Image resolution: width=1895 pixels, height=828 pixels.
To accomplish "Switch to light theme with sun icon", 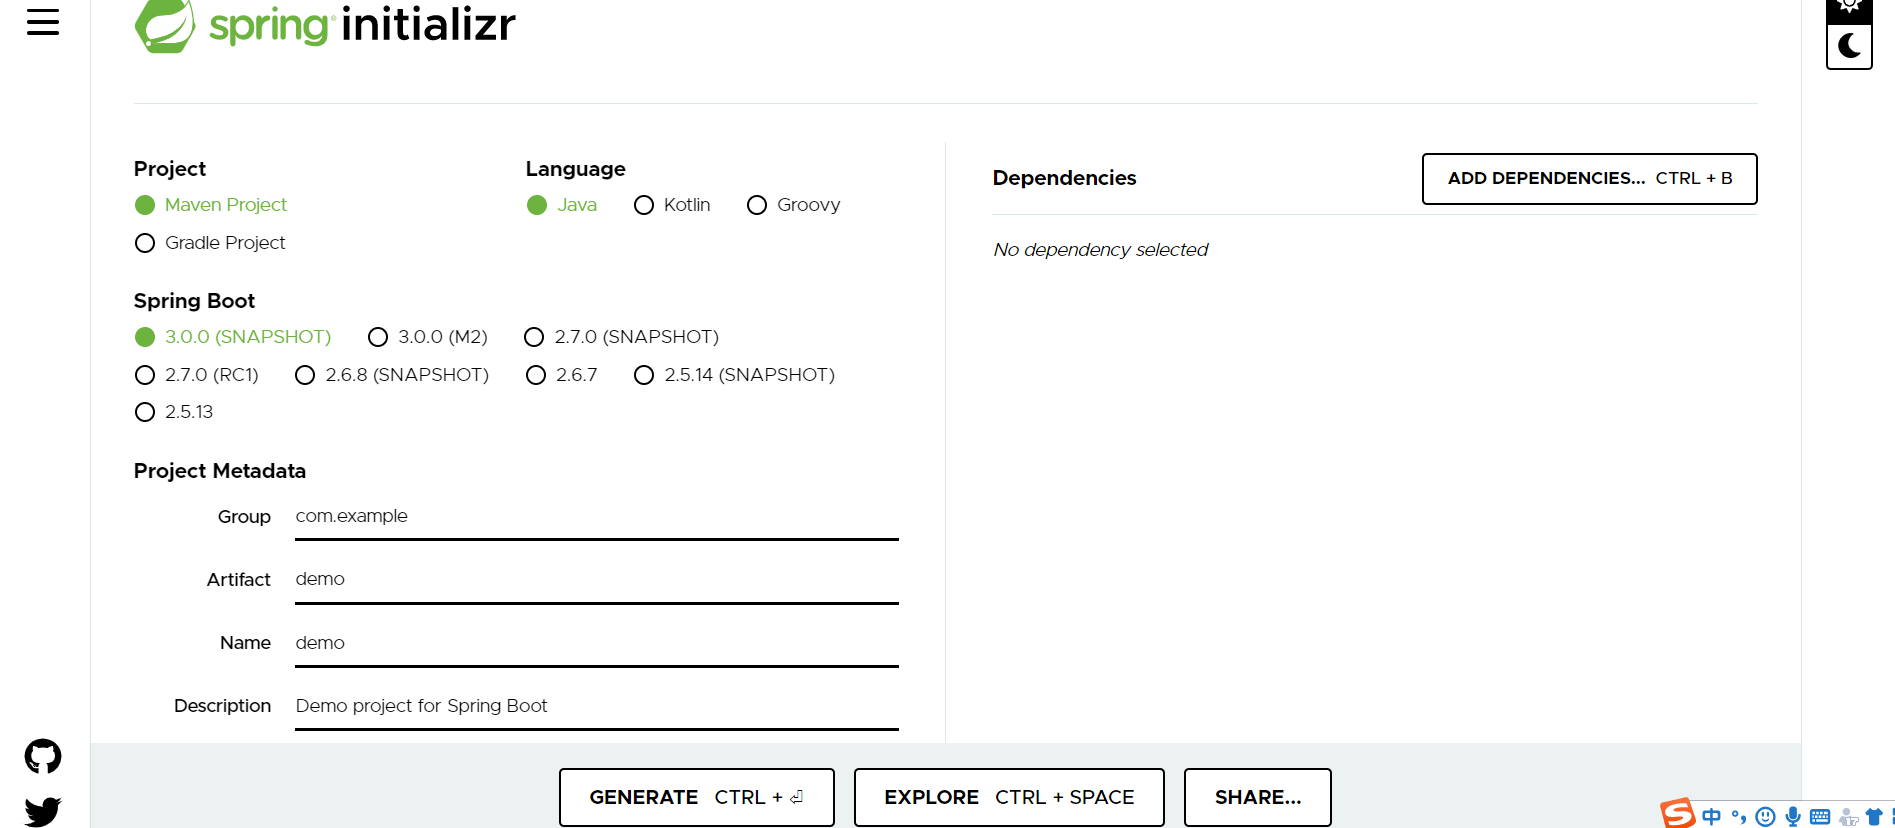I will click(1849, 8).
